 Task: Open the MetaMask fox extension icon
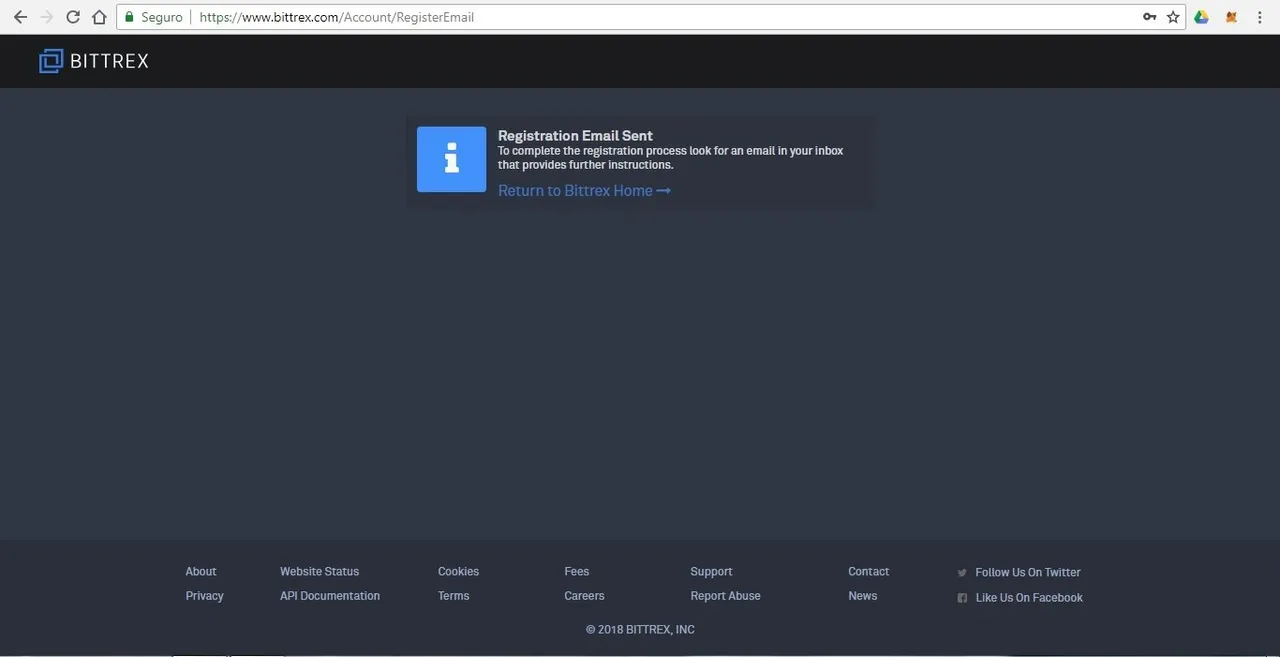1232,17
